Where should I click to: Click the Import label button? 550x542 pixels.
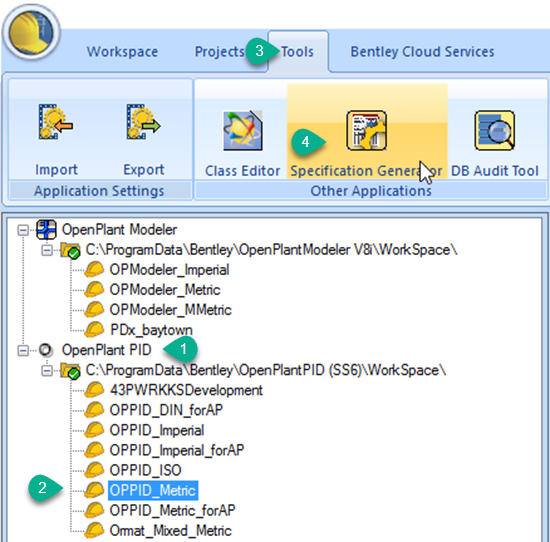tap(56, 170)
